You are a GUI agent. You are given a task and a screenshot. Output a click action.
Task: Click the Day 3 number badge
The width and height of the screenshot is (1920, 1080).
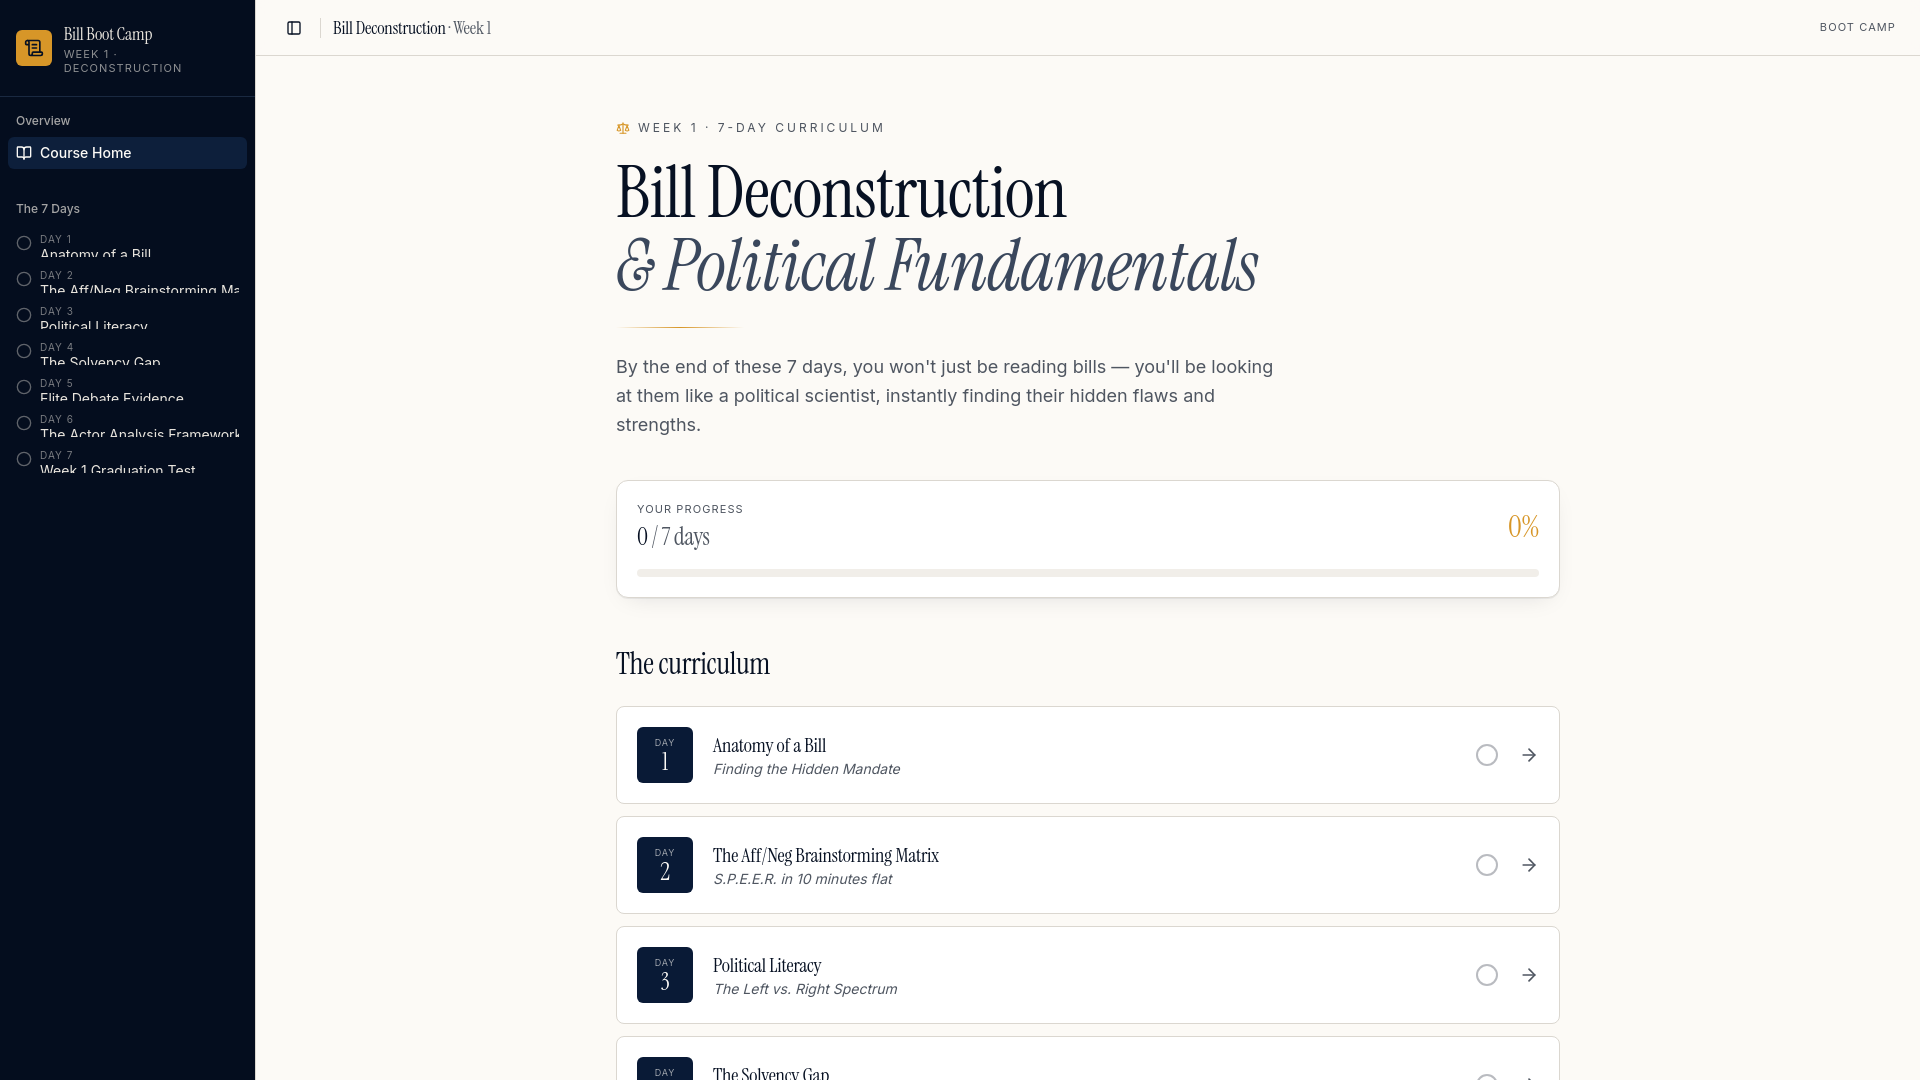click(665, 975)
